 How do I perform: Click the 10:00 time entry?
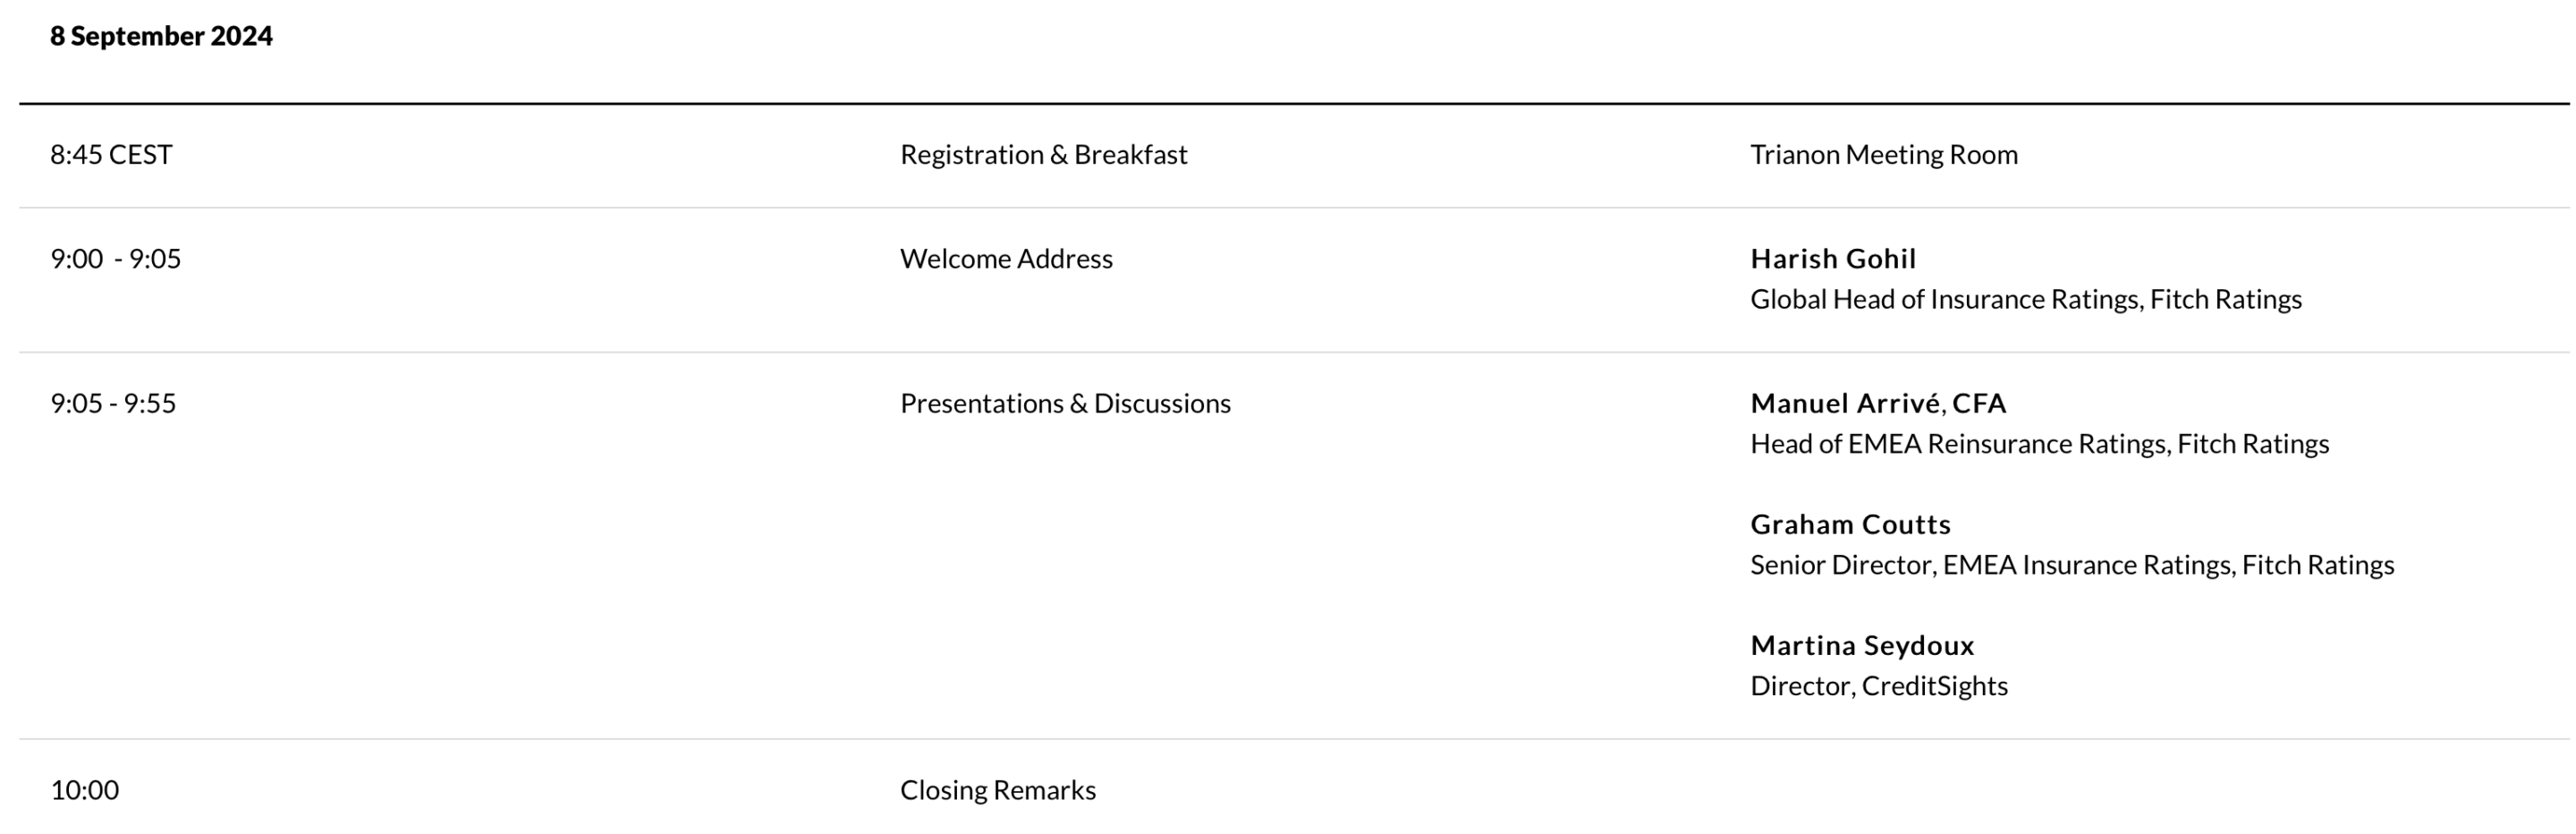tap(84, 791)
